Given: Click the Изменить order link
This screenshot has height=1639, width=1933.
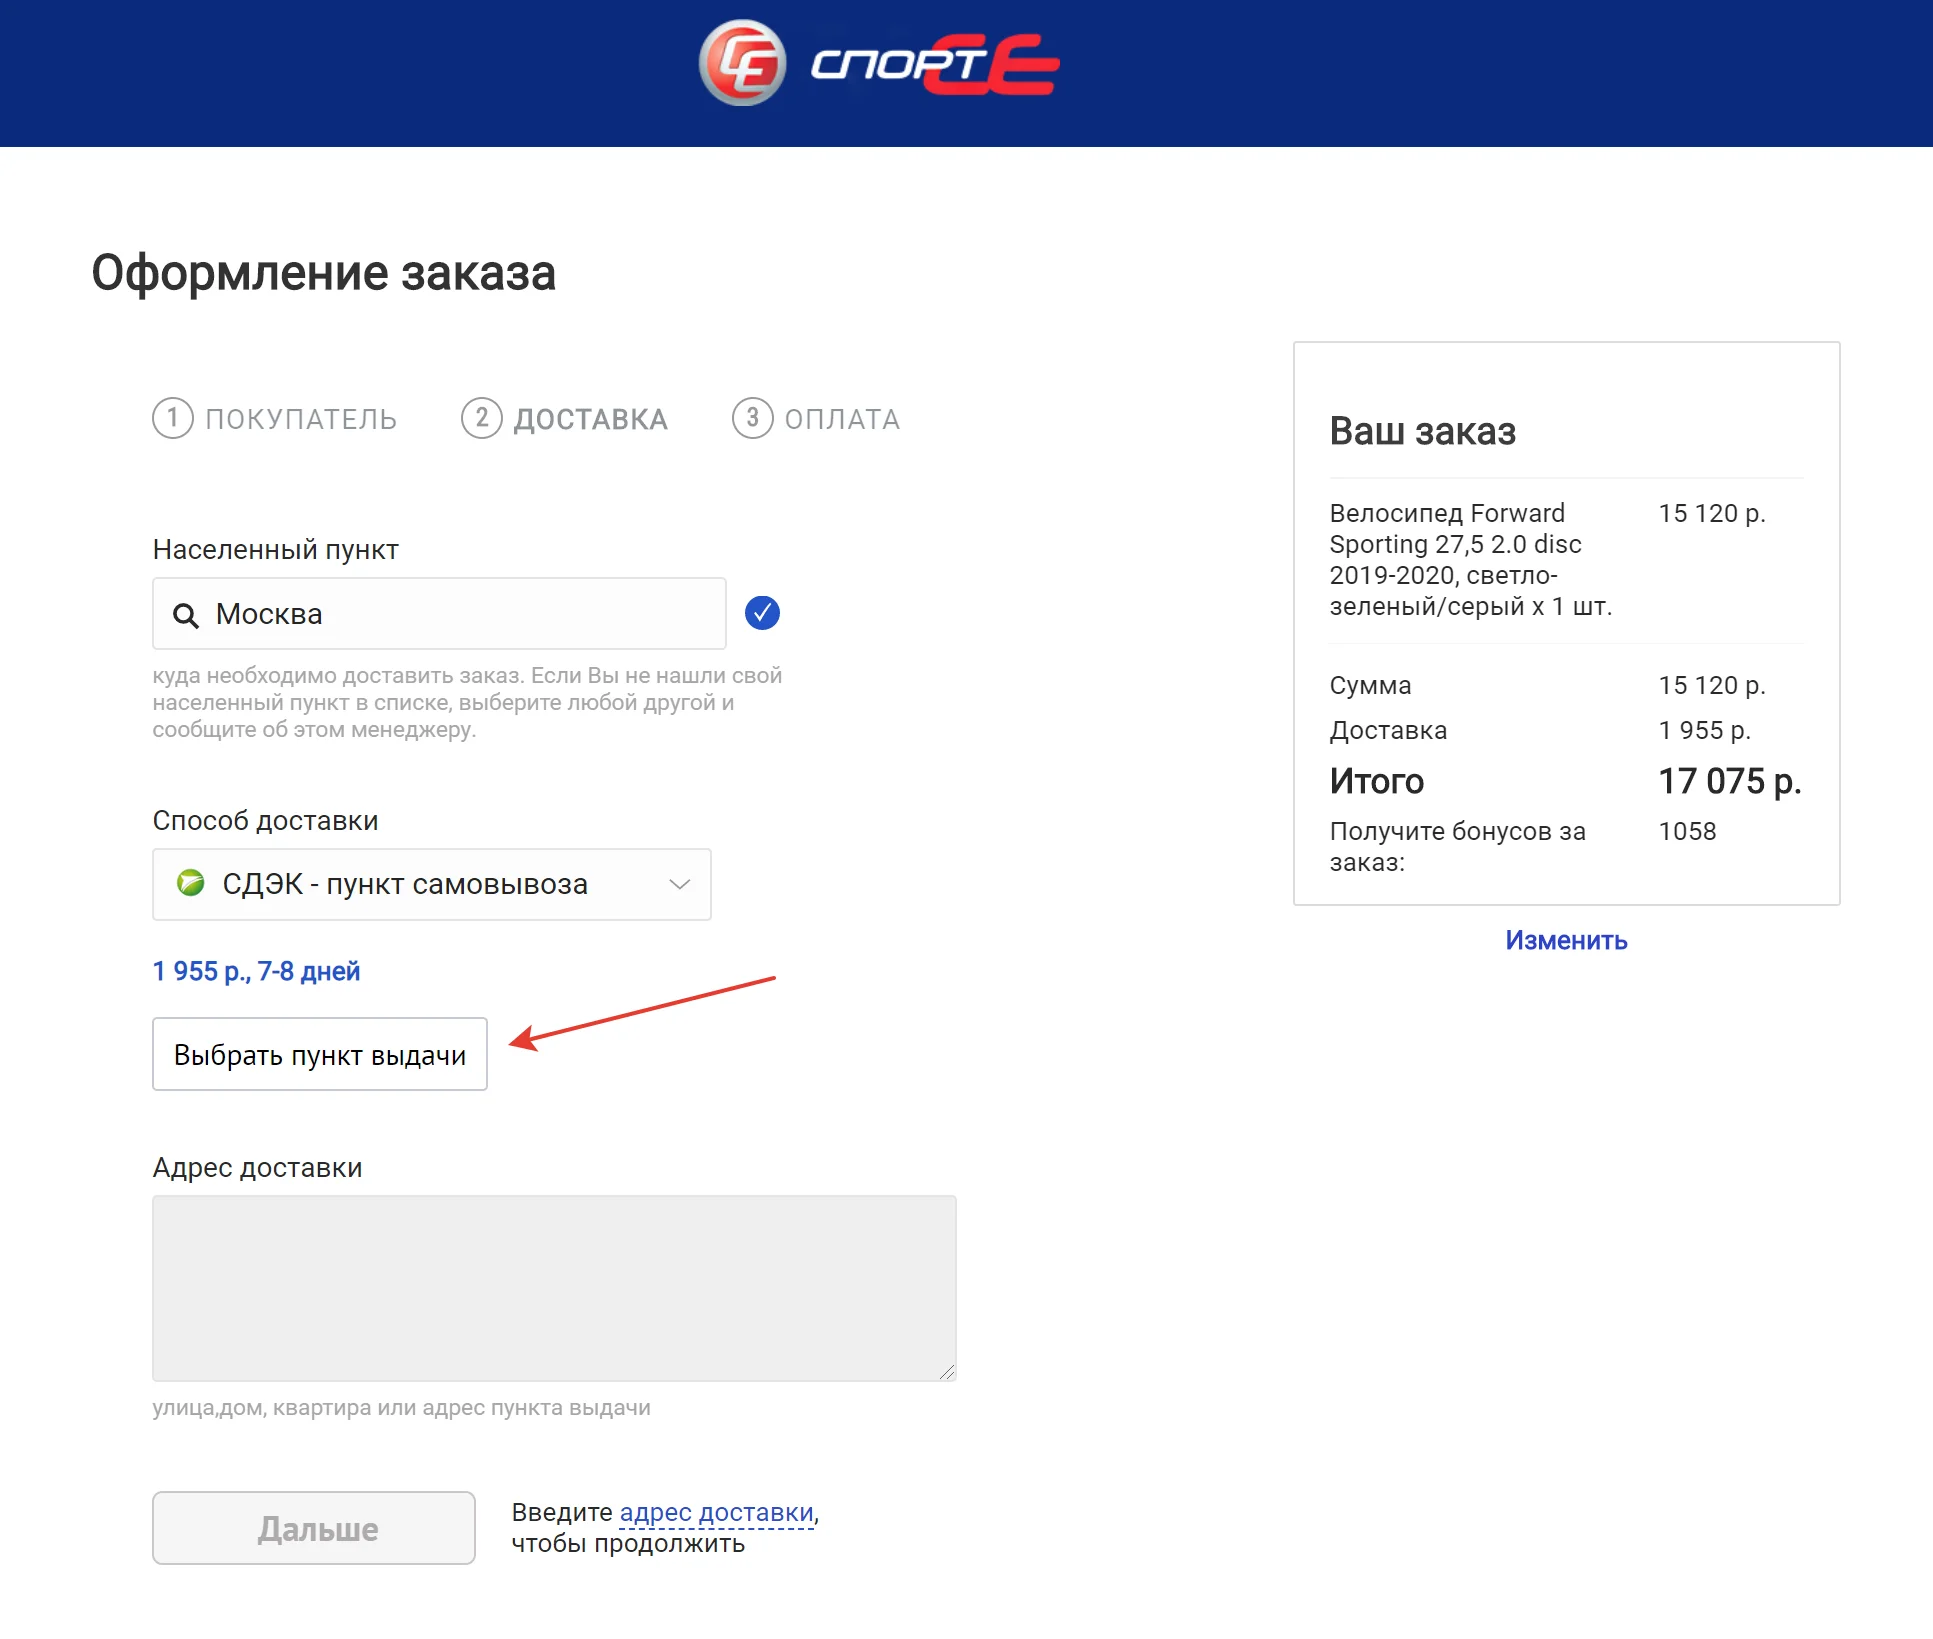Looking at the screenshot, I should [1566, 940].
